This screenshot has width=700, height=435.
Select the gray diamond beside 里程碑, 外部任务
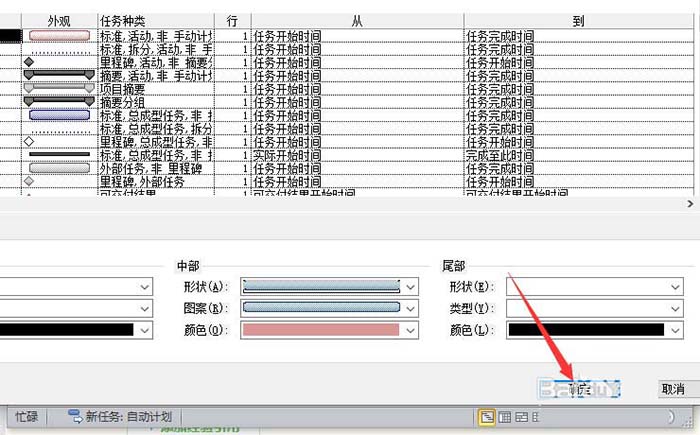pyautogui.click(x=29, y=181)
